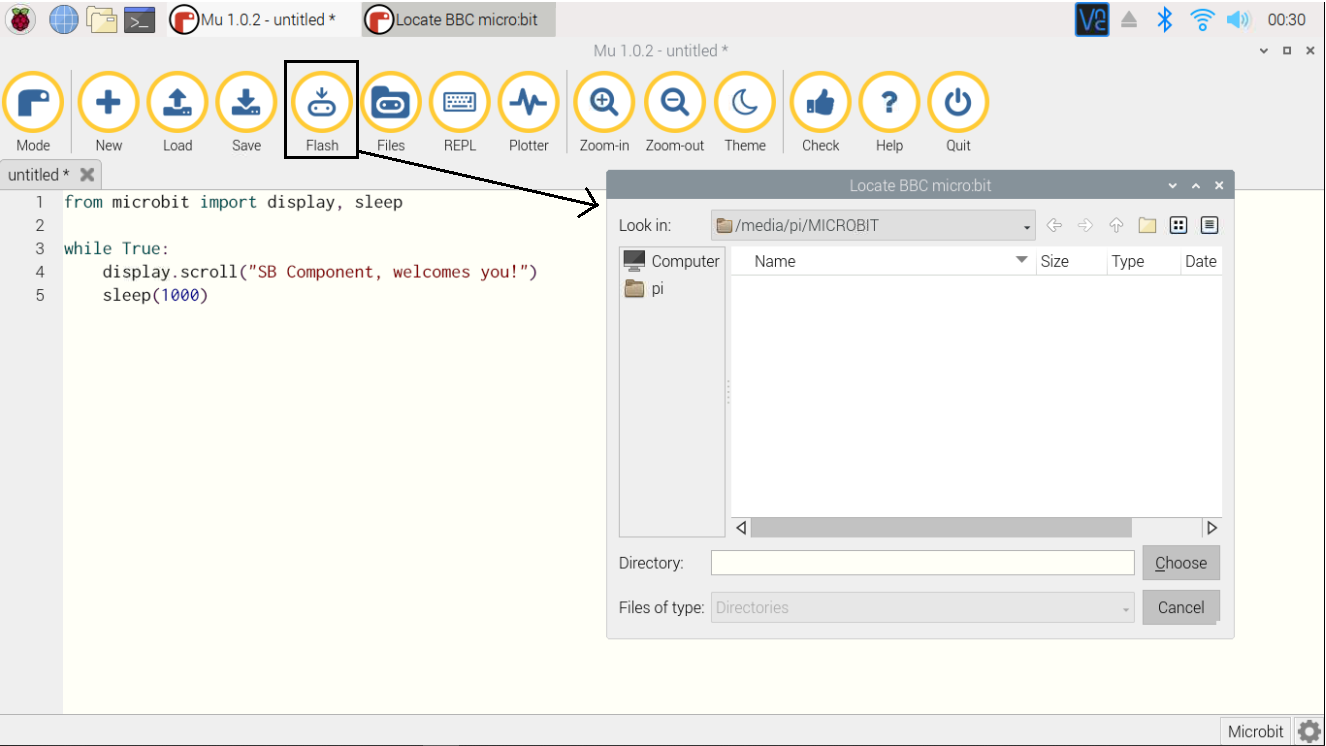The image size is (1326, 746).
Task: Select the pi folder in sidebar
Action: click(645, 289)
